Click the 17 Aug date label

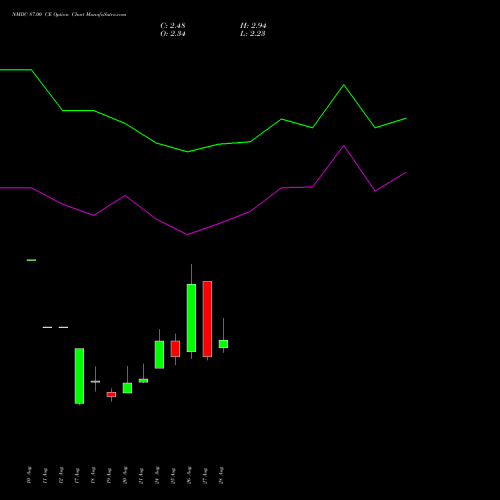tap(77, 476)
